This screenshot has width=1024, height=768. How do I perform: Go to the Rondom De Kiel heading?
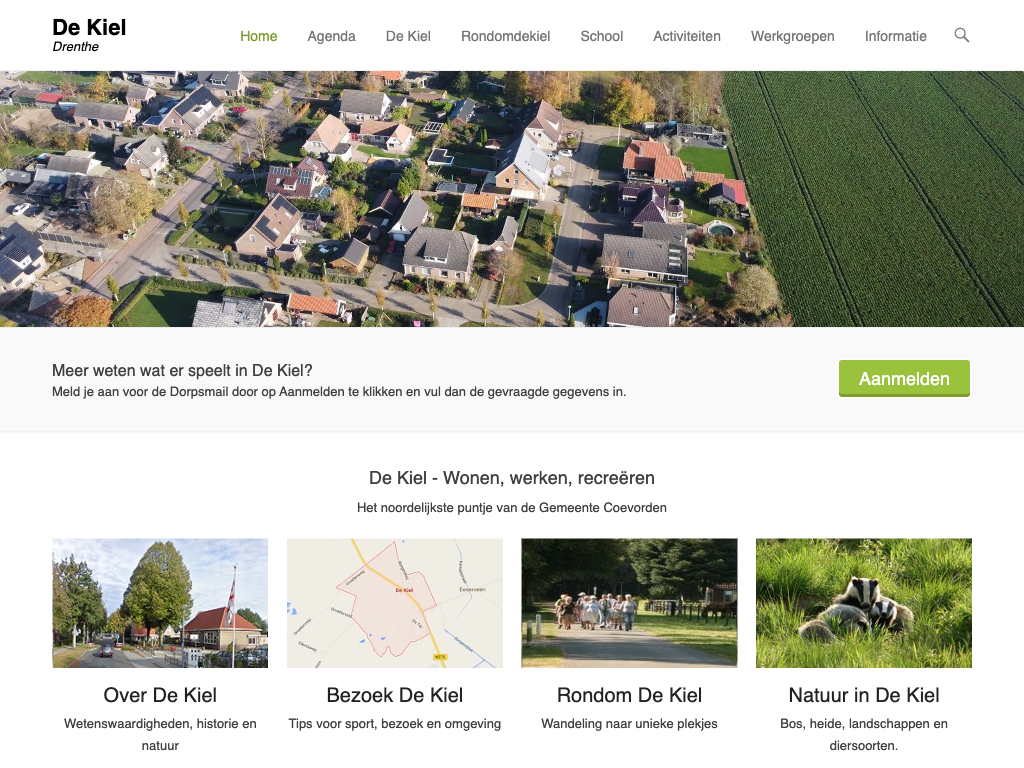tap(629, 695)
